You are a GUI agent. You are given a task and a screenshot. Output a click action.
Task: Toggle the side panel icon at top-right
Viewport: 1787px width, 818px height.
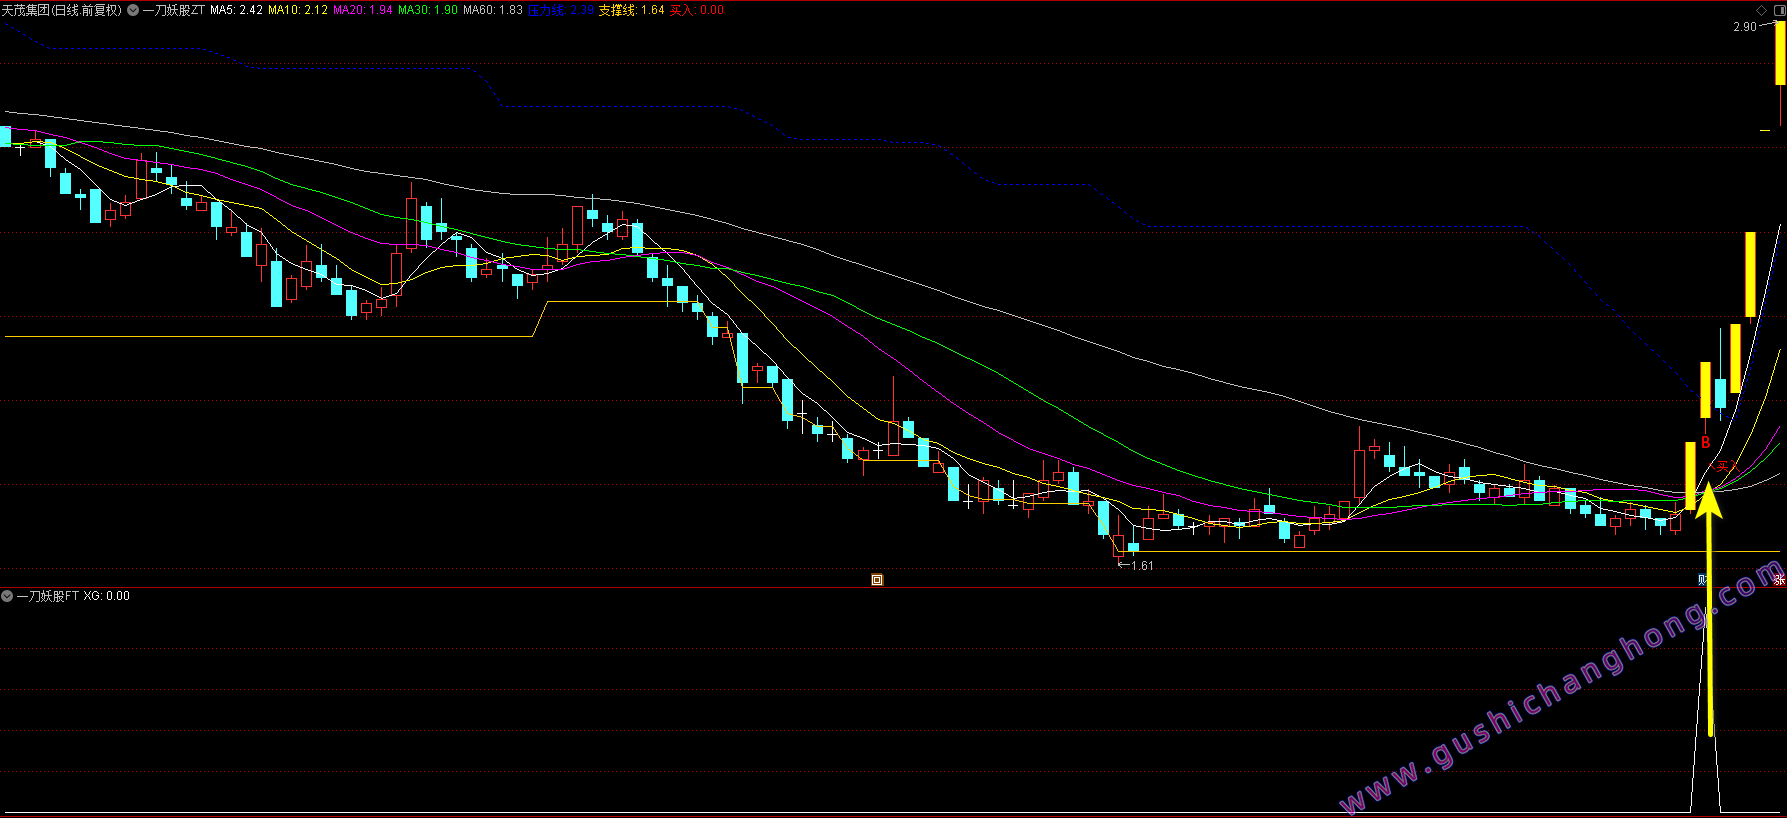click(1778, 10)
